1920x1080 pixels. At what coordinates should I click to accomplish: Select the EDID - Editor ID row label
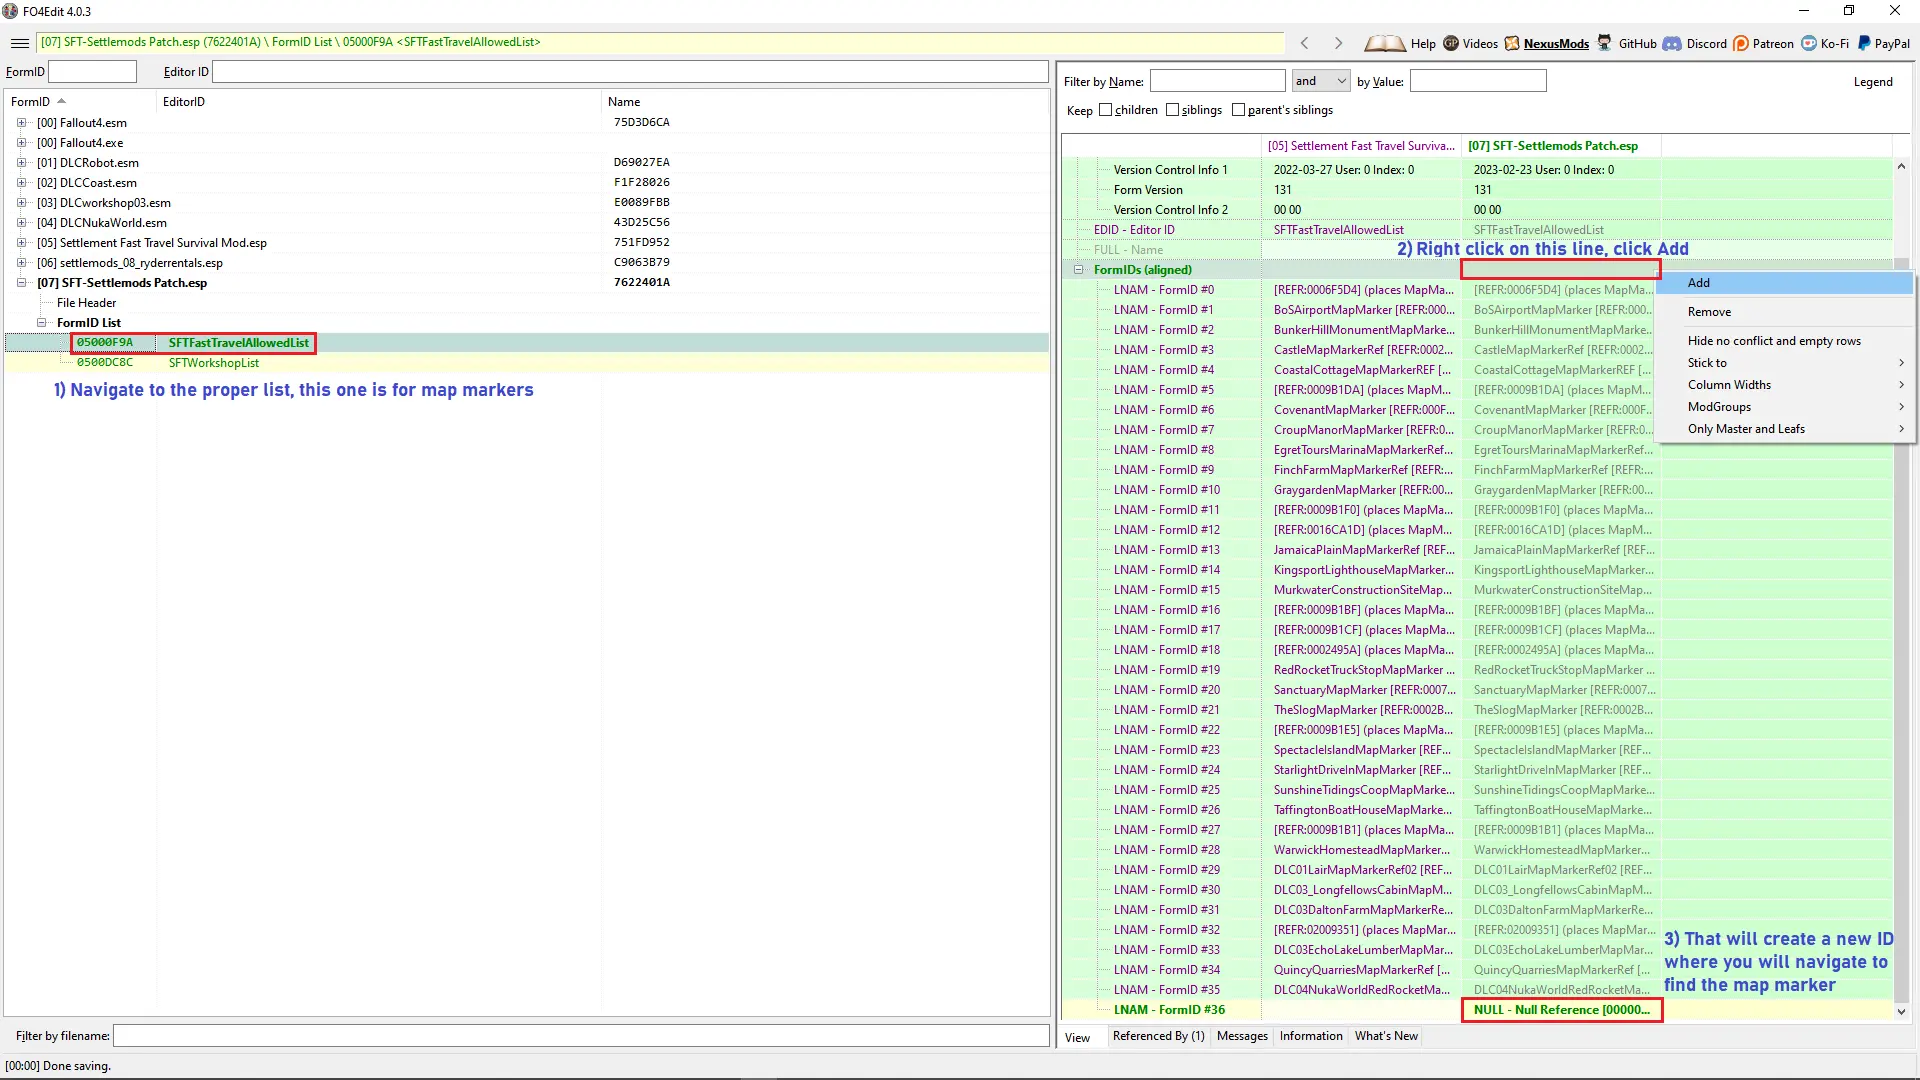1134,230
